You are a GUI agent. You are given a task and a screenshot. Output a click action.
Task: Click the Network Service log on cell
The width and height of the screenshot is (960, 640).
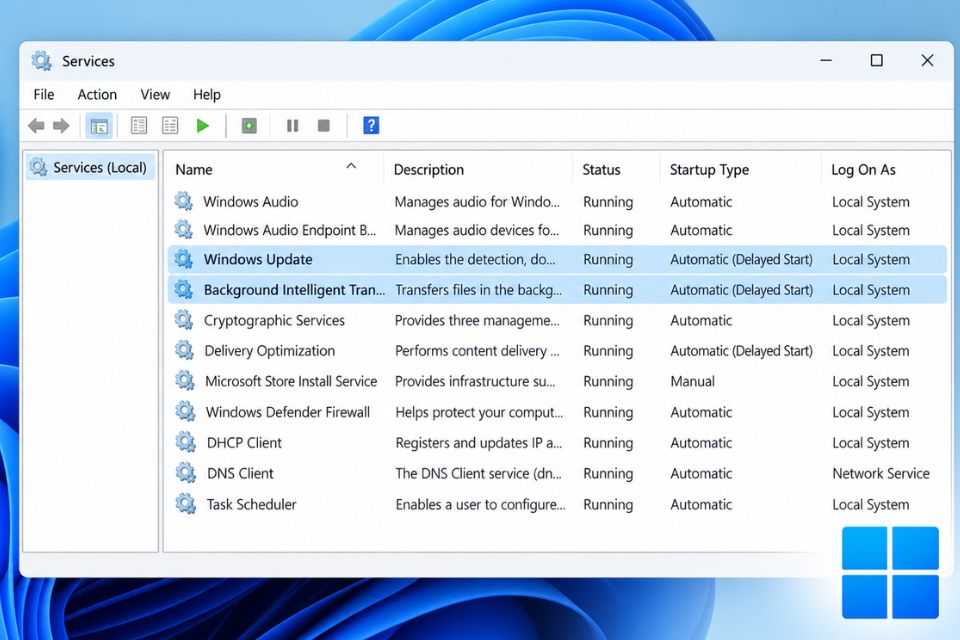(880, 473)
